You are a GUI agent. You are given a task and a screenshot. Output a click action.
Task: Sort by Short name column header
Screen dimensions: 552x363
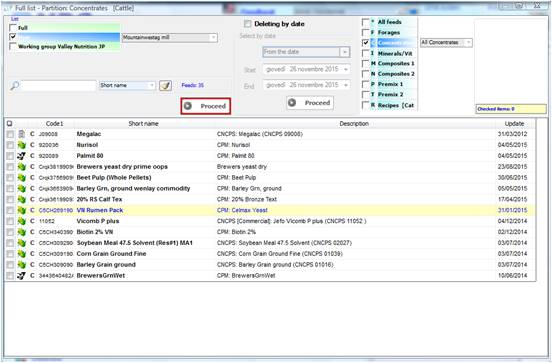pyautogui.click(x=143, y=124)
